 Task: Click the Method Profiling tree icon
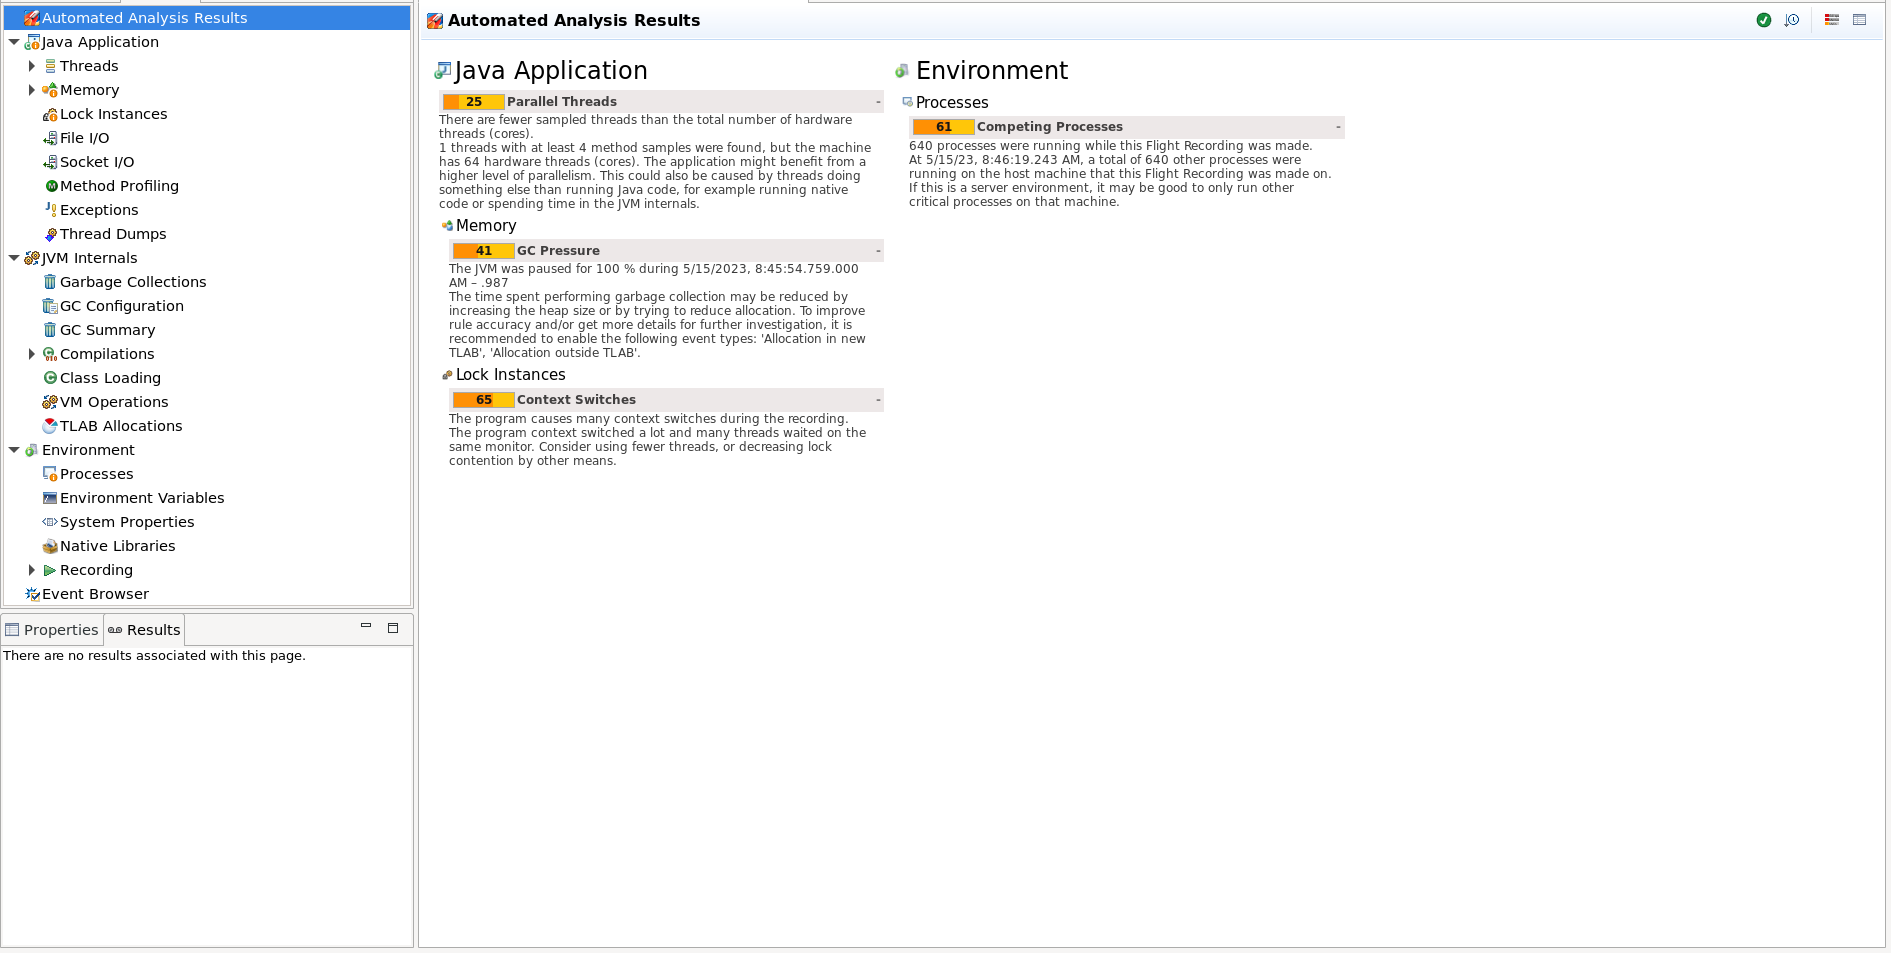[x=51, y=186]
